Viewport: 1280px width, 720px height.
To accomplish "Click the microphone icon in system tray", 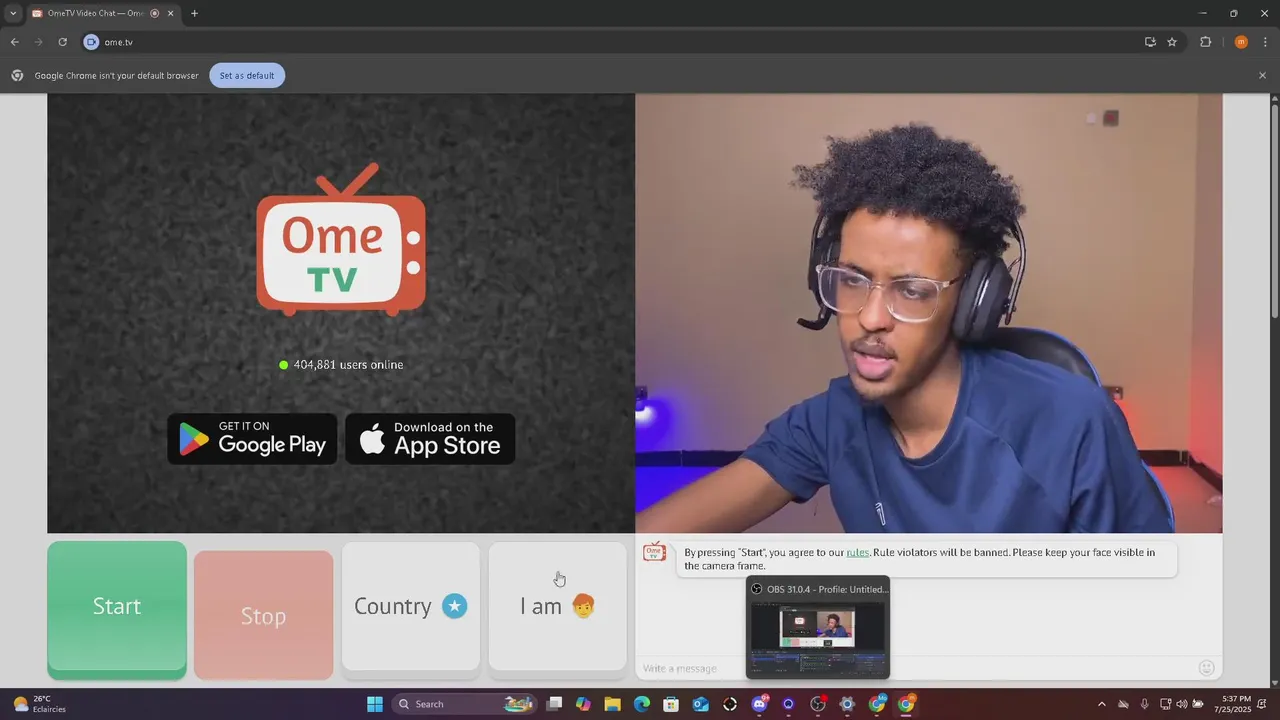I will [x=1144, y=704].
